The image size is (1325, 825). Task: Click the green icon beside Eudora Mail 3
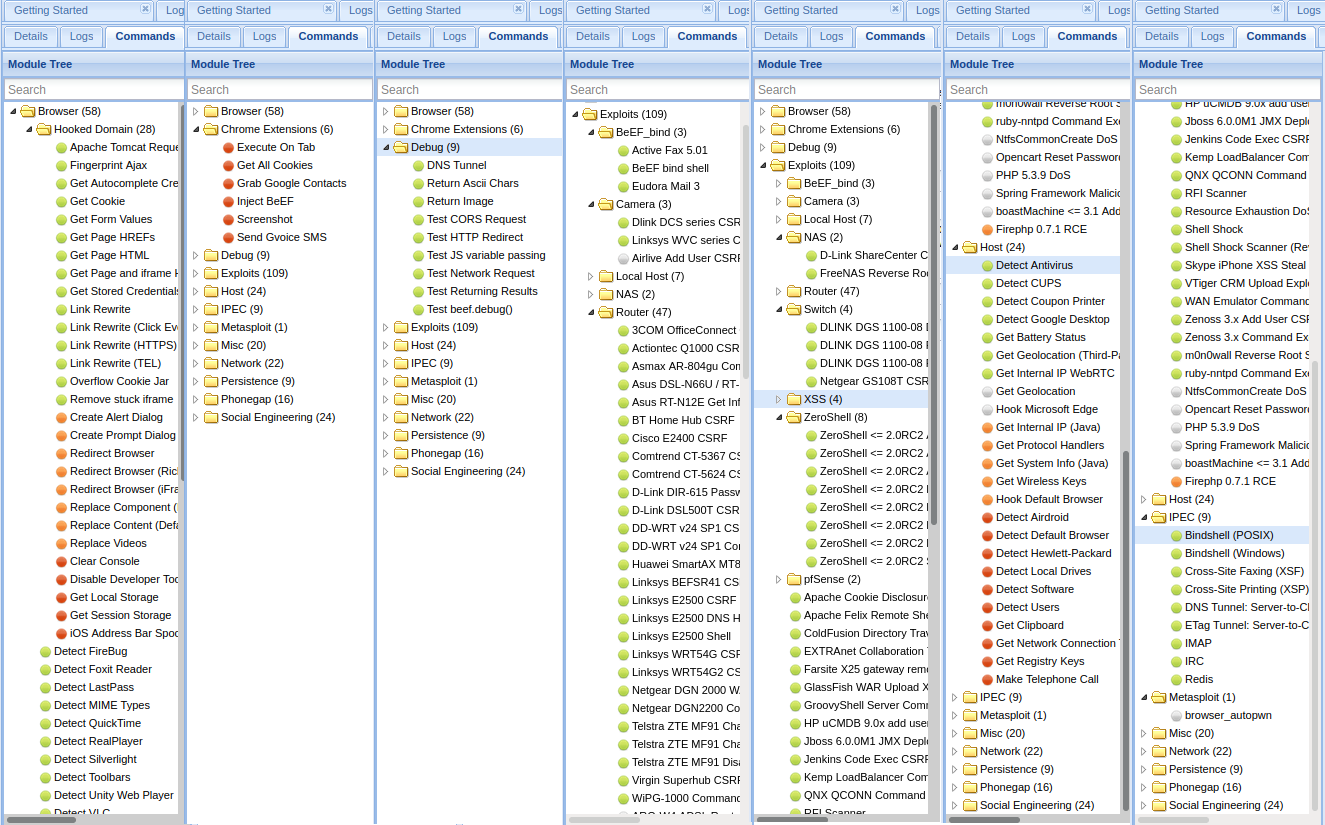click(x=623, y=186)
